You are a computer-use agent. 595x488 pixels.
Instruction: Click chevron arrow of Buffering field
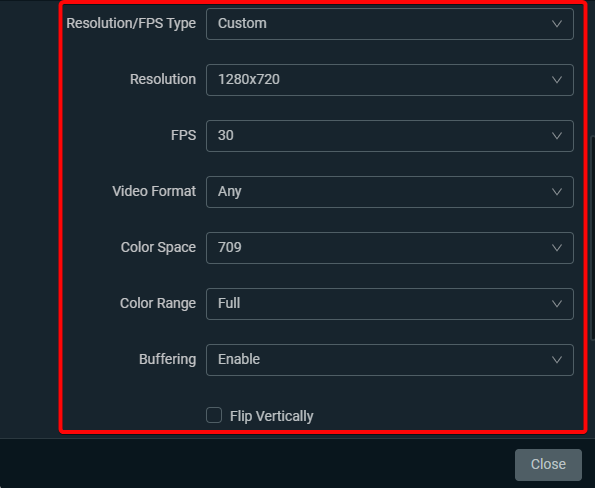[x=557, y=360]
